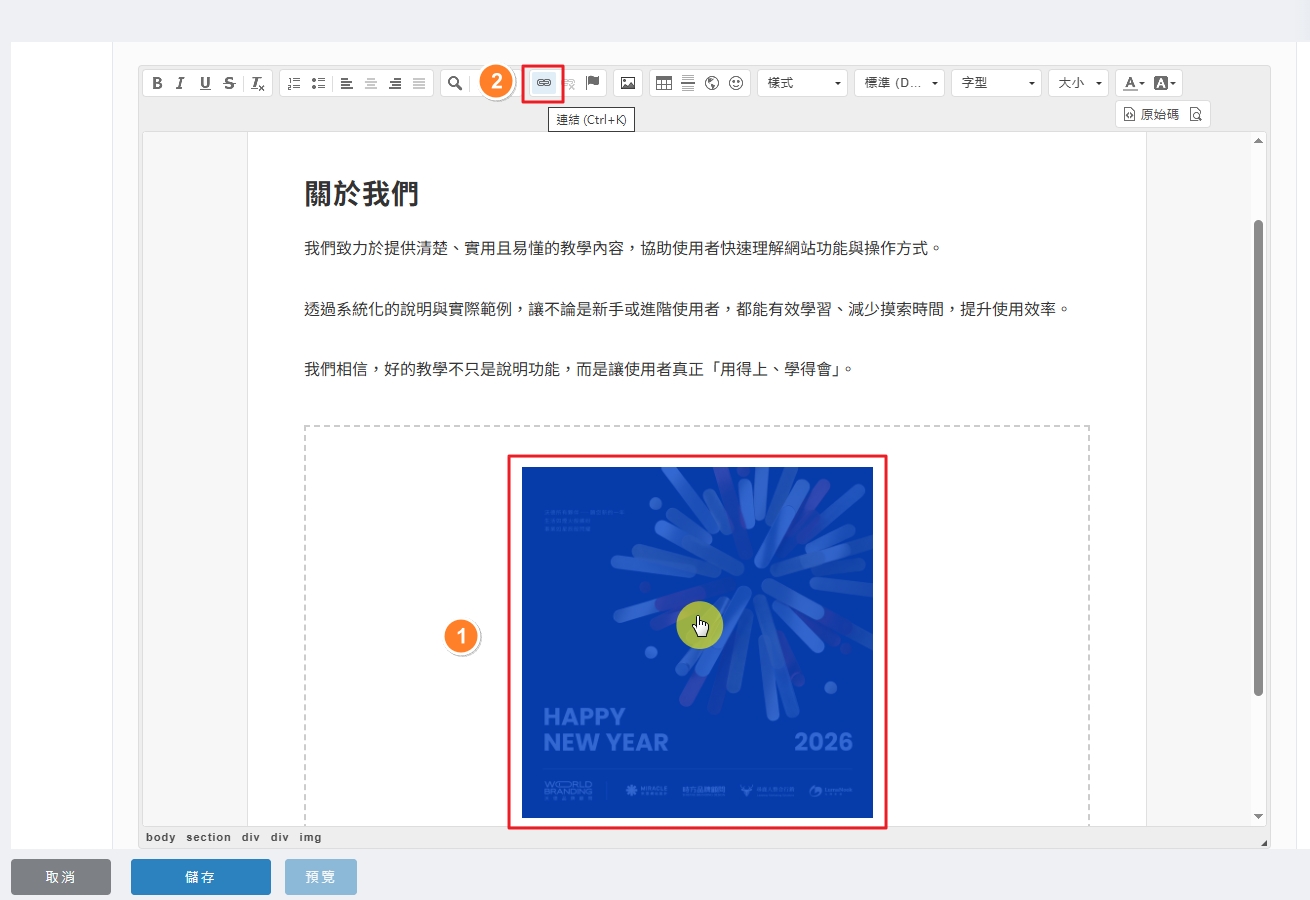Image resolution: width=1310 pixels, height=900 pixels.
Task: Select the section element path item
Action: coord(208,837)
